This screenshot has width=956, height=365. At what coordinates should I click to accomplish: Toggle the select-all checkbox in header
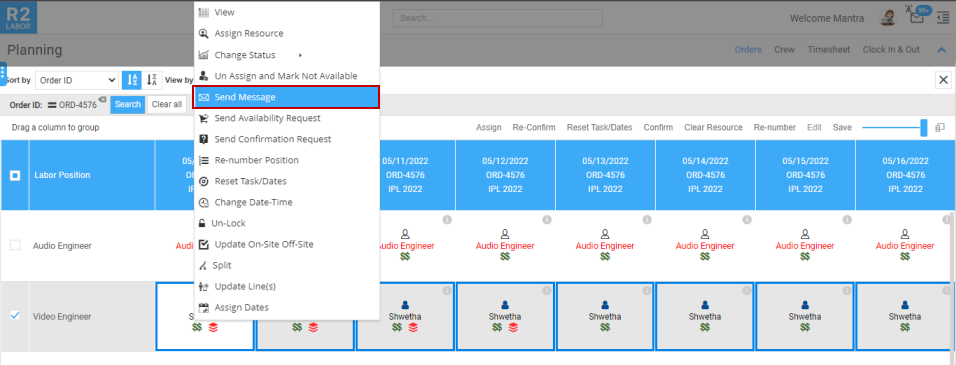tap(15, 175)
